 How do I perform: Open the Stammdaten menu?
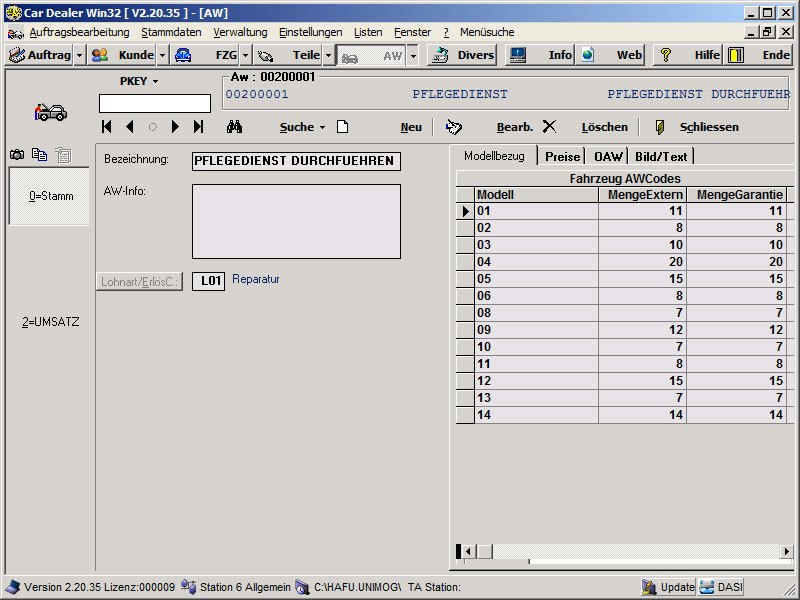171,32
